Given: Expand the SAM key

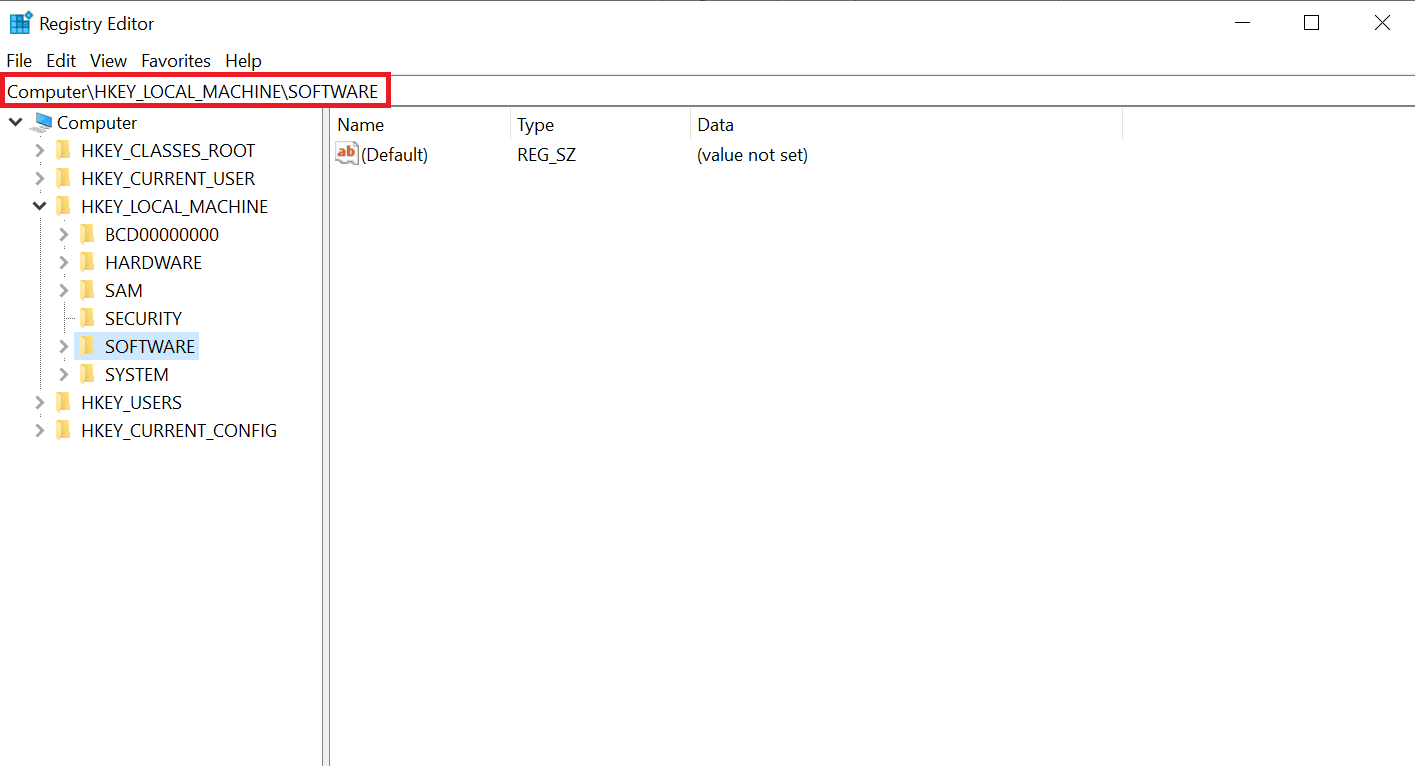Looking at the screenshot, I should (x=64, y=291).
